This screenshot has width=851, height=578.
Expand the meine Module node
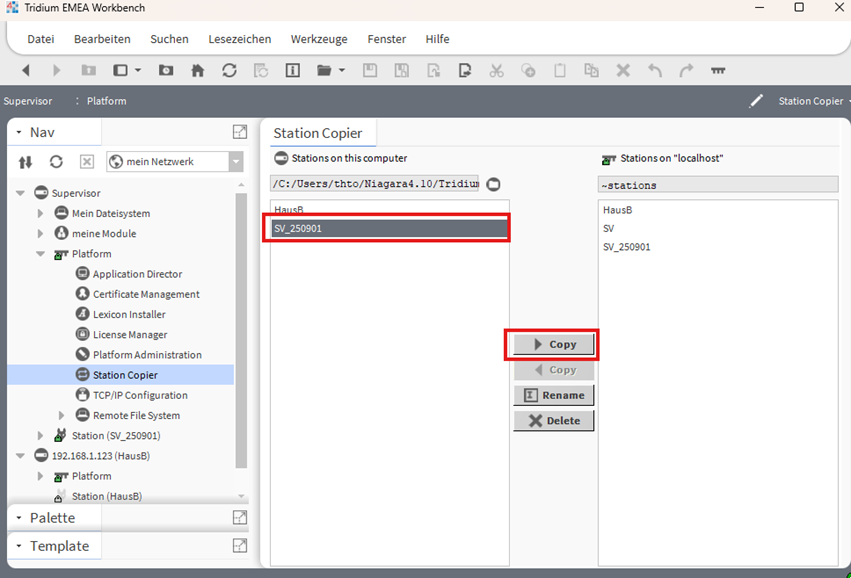coord(41,234)
